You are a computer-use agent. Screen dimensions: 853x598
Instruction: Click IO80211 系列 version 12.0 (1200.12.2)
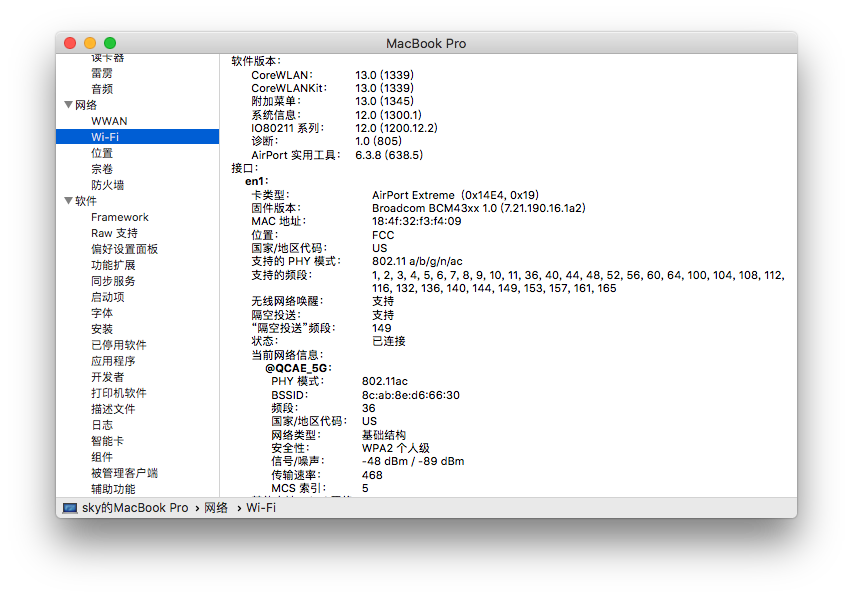click(x=396, y=128)
